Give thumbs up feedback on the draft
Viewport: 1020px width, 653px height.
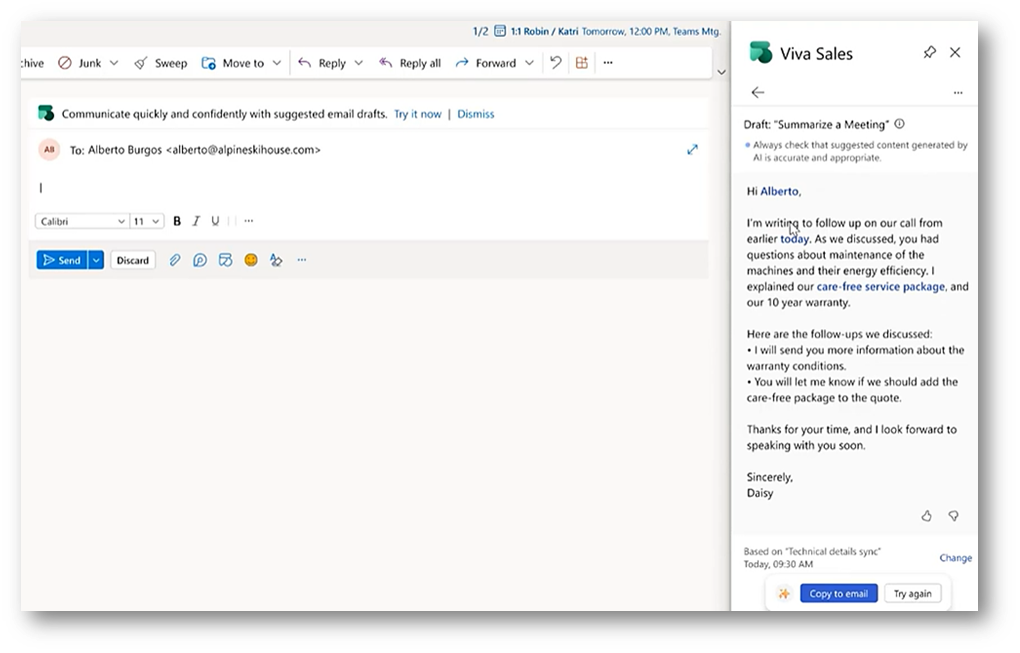pyautogui.click(x=926, y=515)
